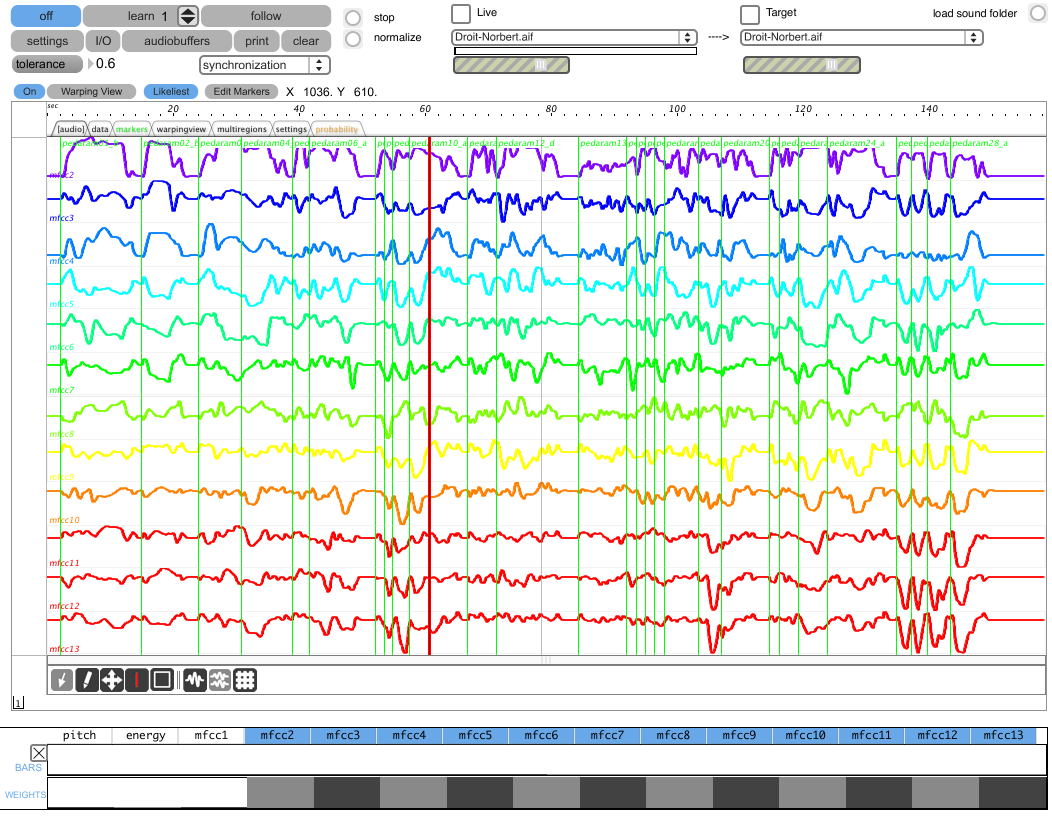Toggle the load sound folder button
1052x816 pixels.
pos(1038,13)
